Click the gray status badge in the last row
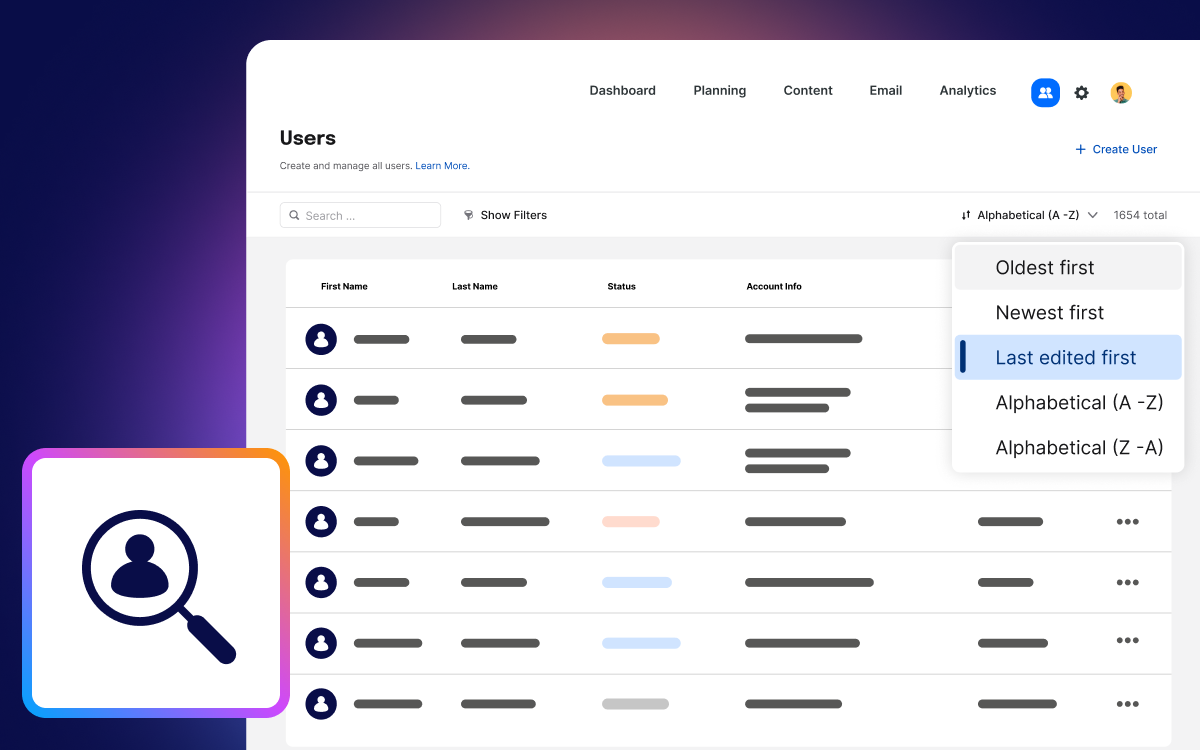This screenshot has height=750, width=1200. [635, 704]
